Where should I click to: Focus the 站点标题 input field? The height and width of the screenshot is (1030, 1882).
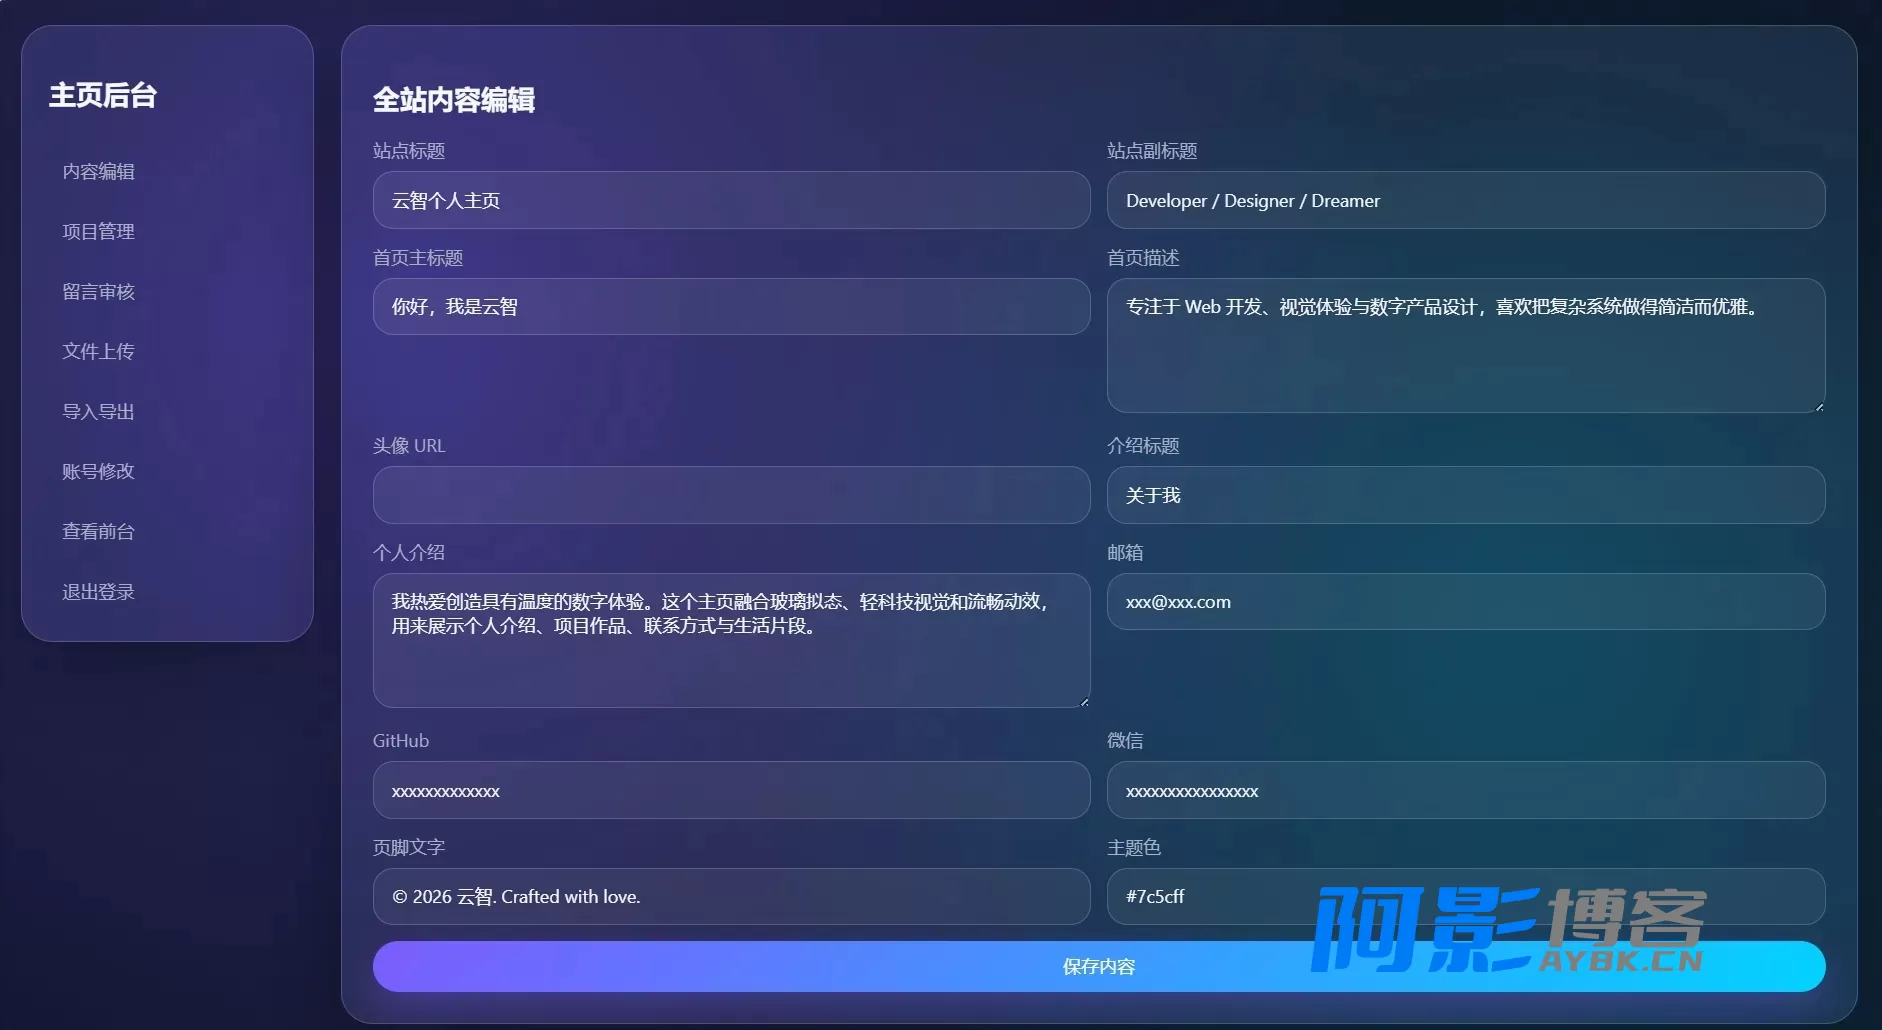coord(731,200)
